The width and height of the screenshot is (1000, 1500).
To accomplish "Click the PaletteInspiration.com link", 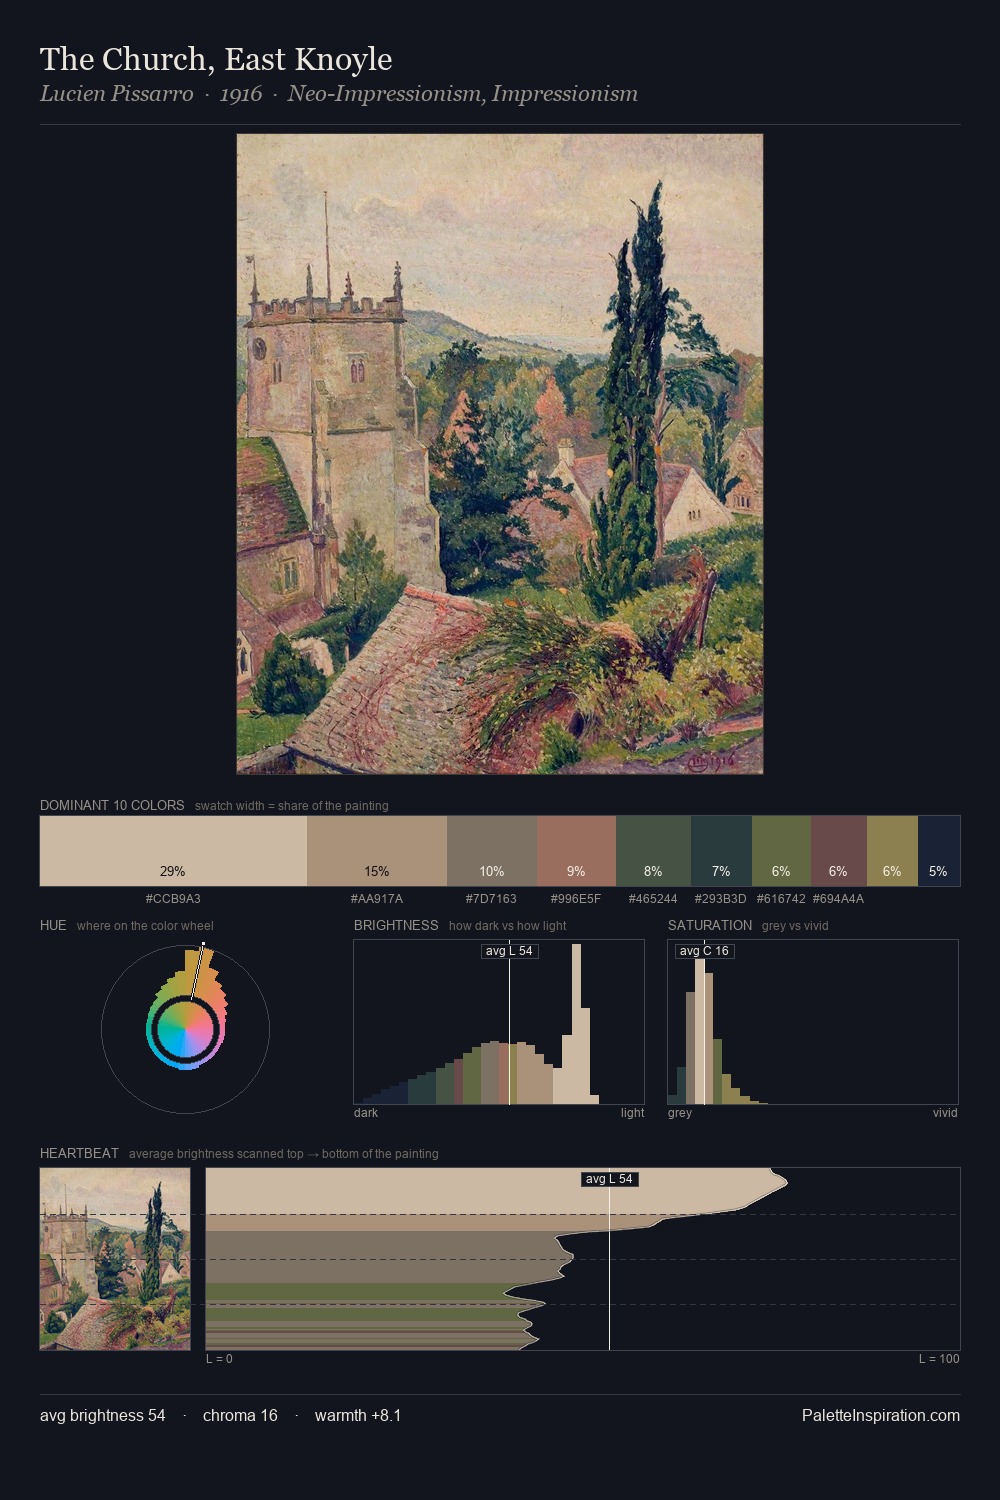I will click(x=881, y=1415).
